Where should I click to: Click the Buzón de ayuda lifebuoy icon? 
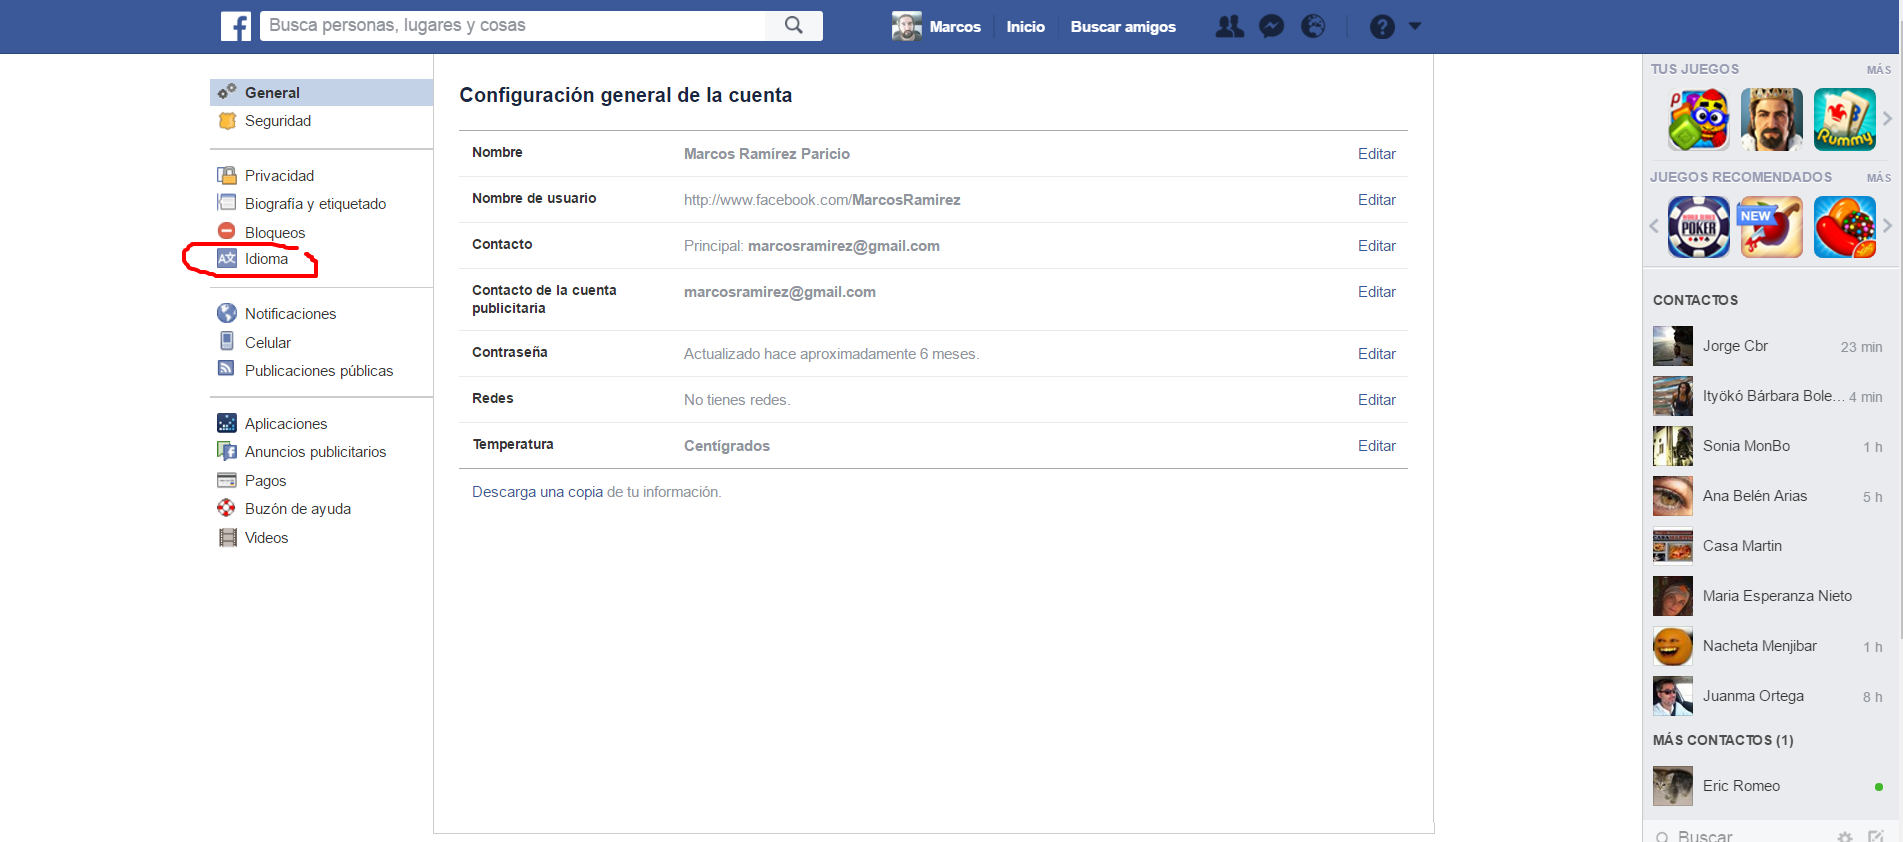(227, 508)
